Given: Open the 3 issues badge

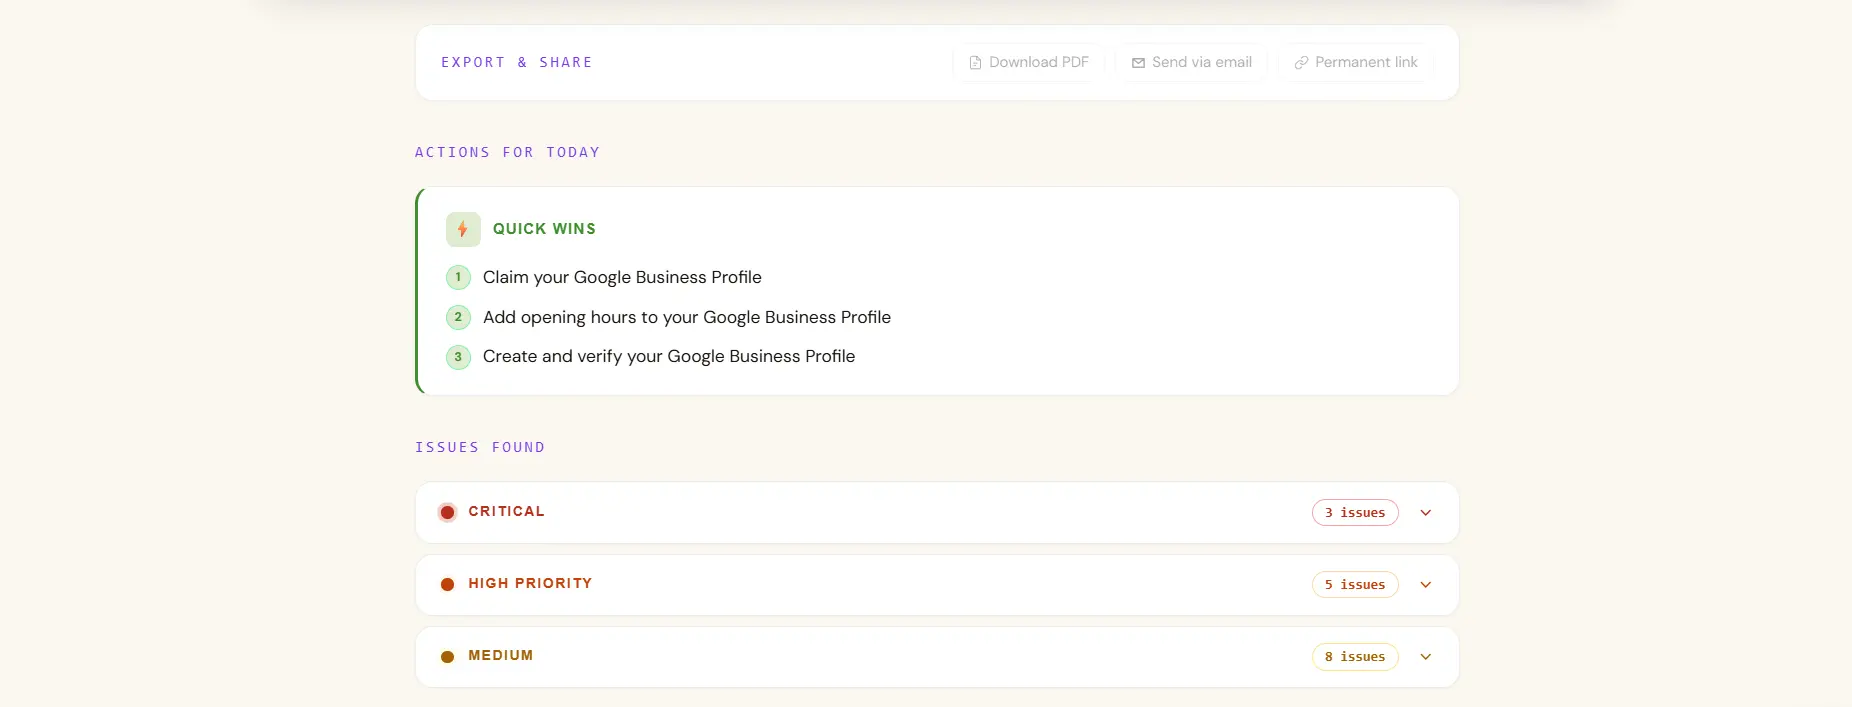Looking at the screenshot, I should [x=1355, y=513].
